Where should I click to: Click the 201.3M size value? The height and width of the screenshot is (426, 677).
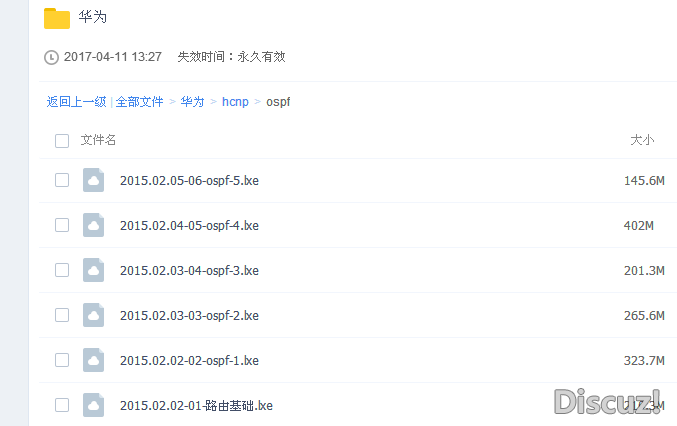pyautogui.click(x=644, y=270)
